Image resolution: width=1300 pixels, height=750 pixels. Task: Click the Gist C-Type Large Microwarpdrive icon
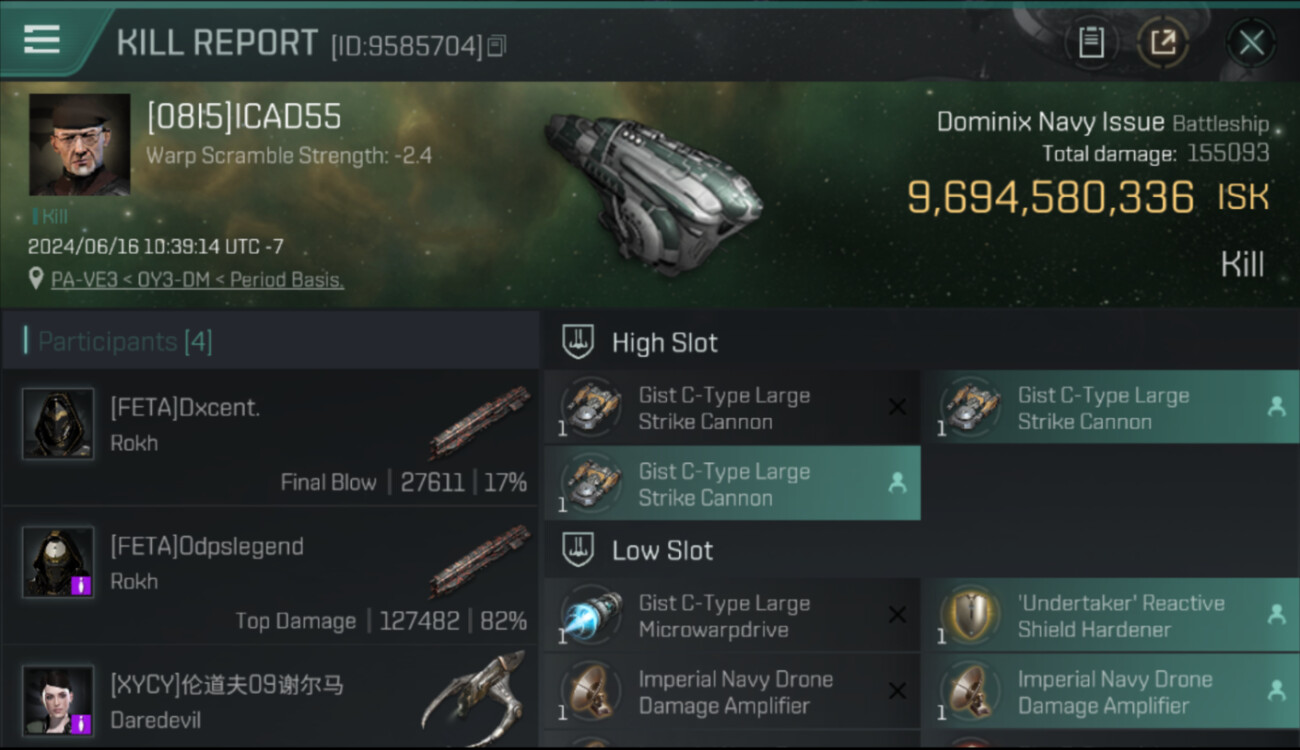[591, 617]
